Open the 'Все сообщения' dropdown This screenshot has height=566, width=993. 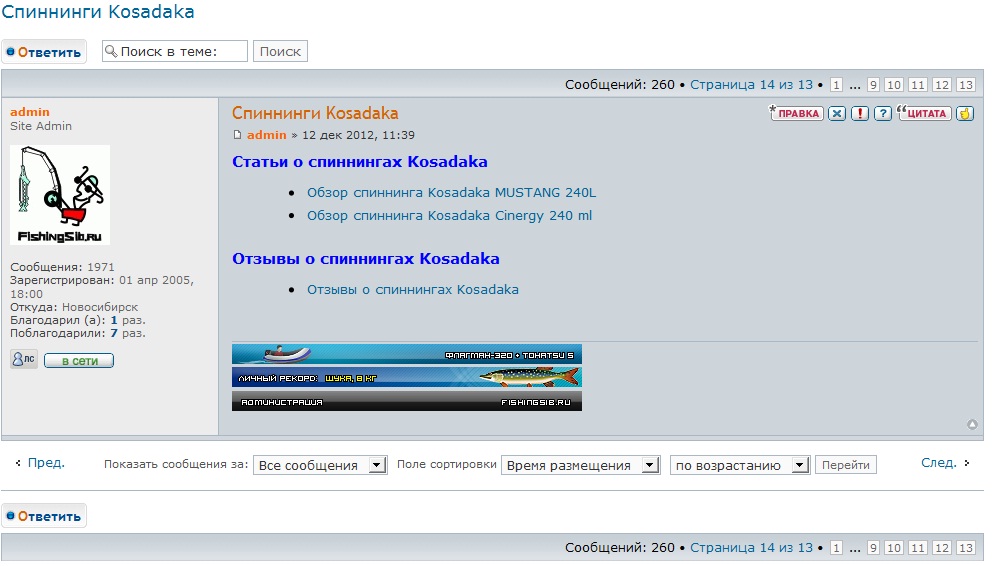(x=320, y=465)
